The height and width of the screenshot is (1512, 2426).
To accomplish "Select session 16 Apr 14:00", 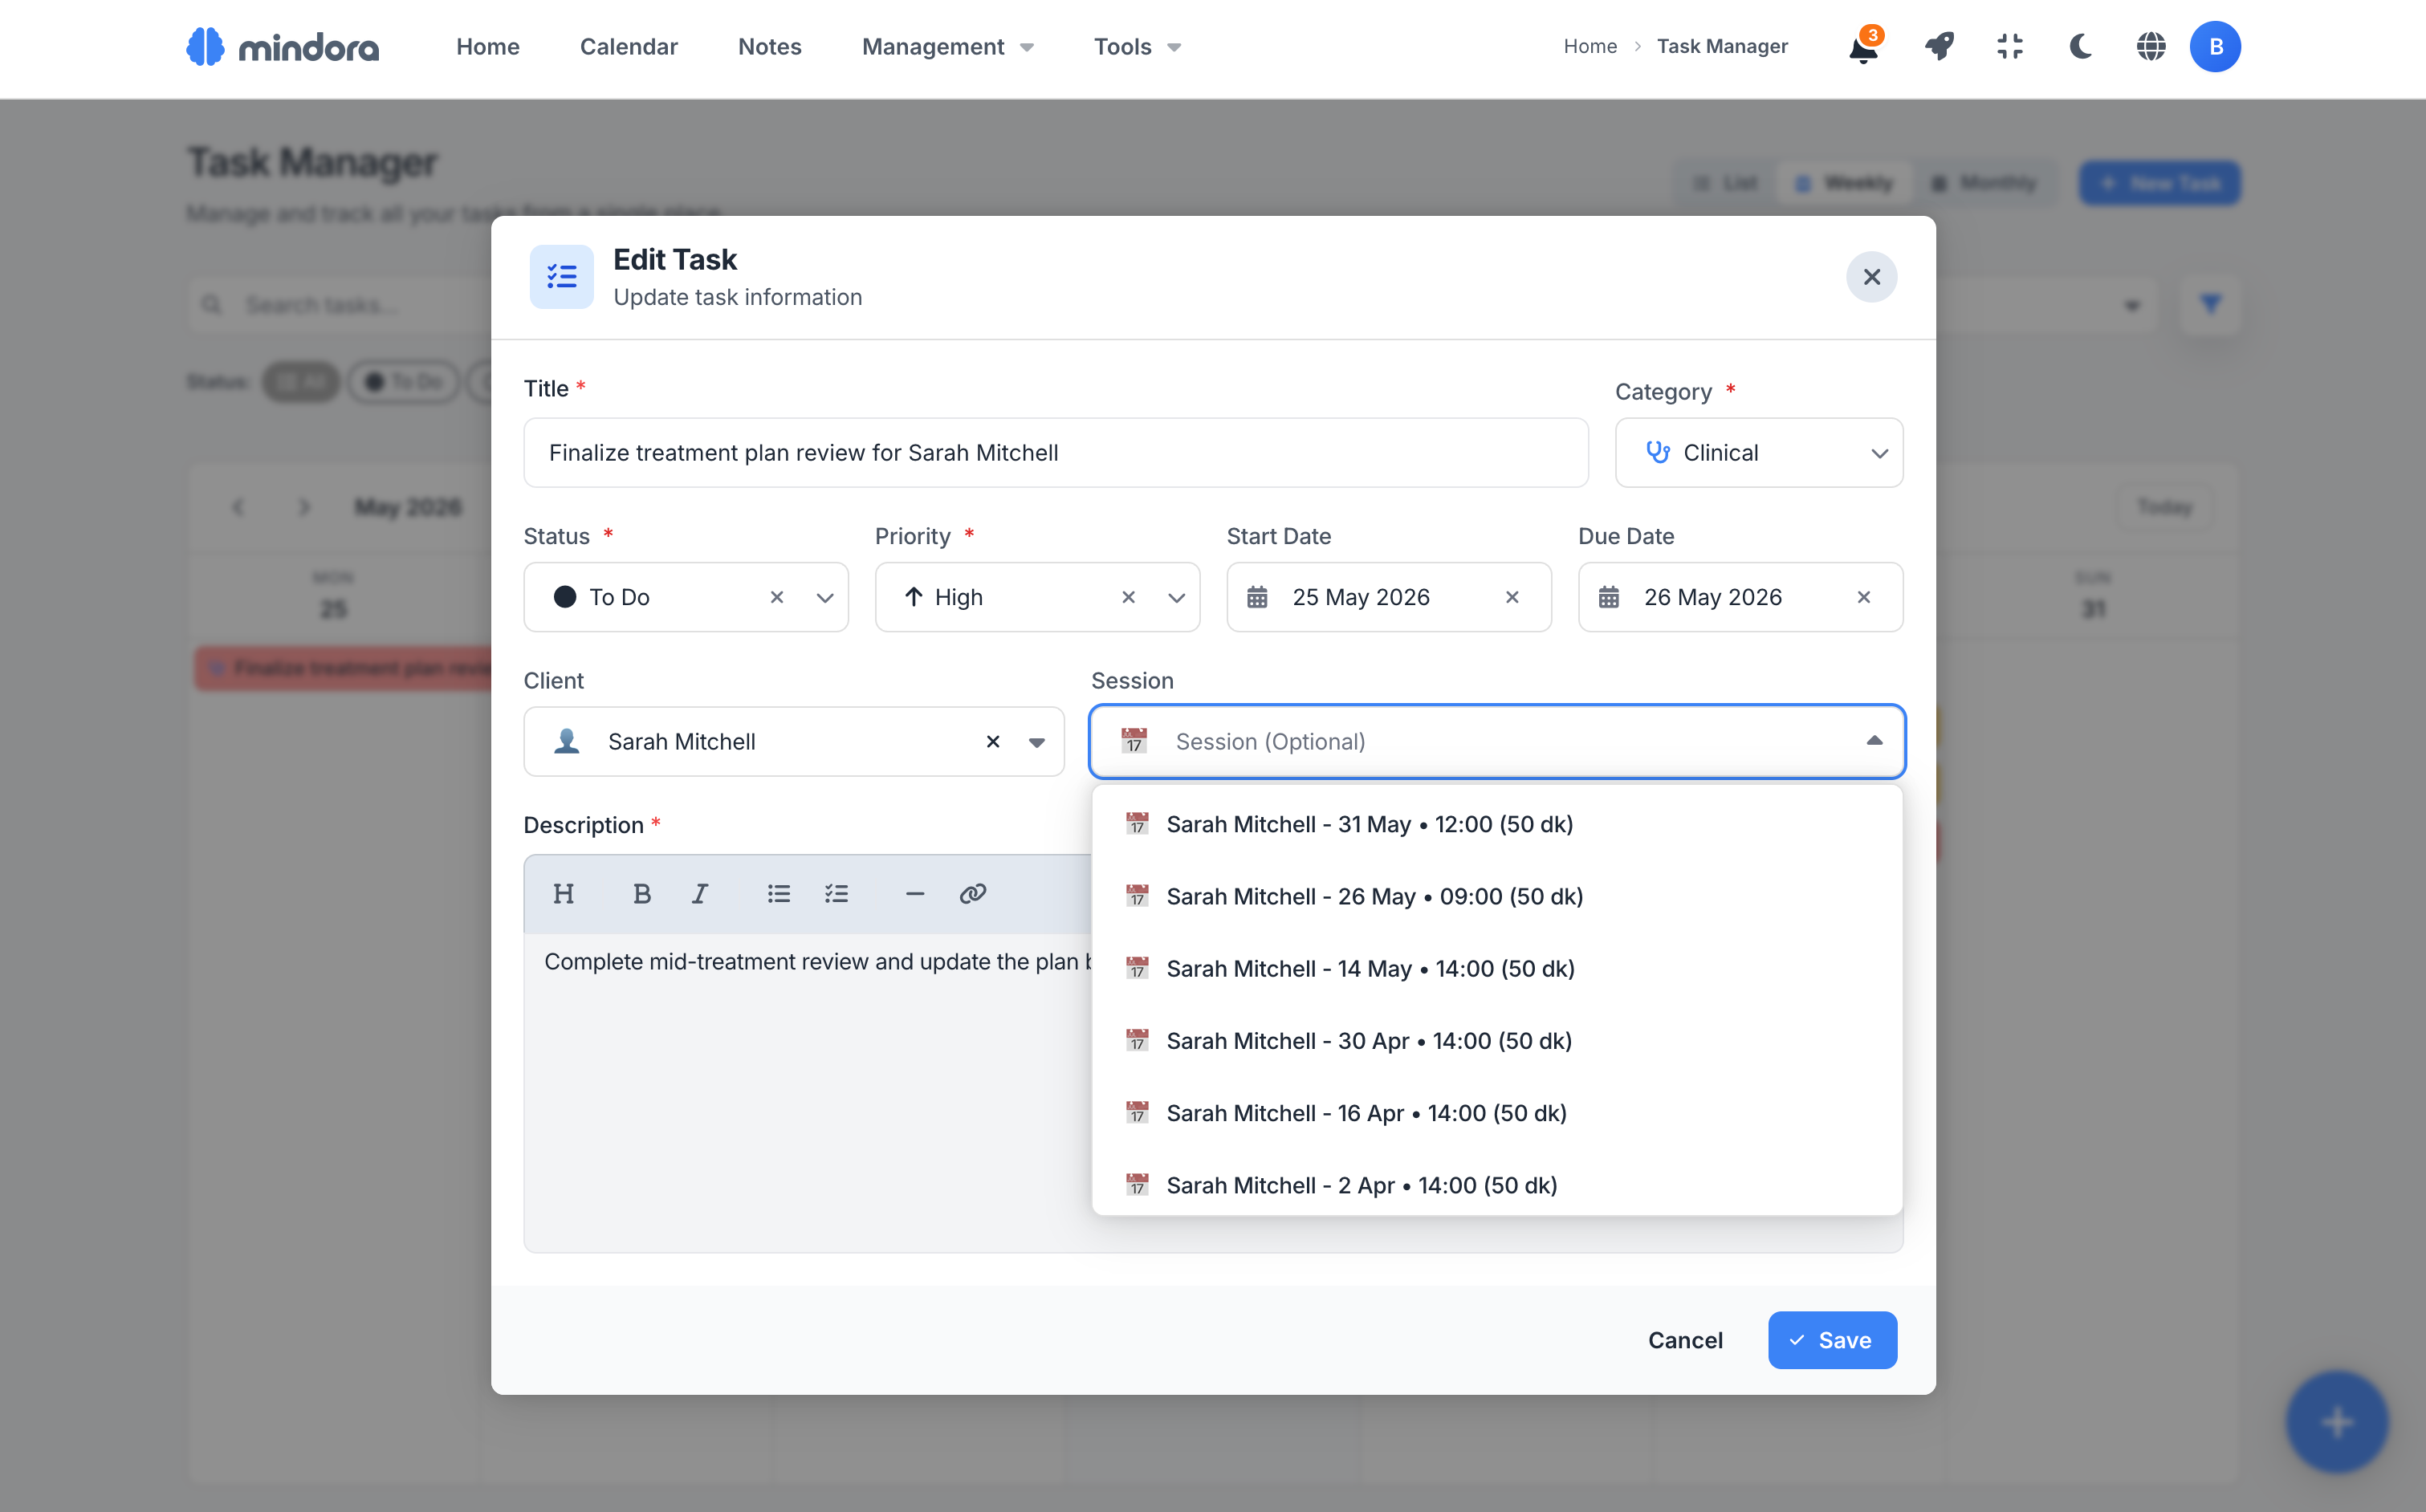I will pyautogui.click(x=1497, y=1113).
